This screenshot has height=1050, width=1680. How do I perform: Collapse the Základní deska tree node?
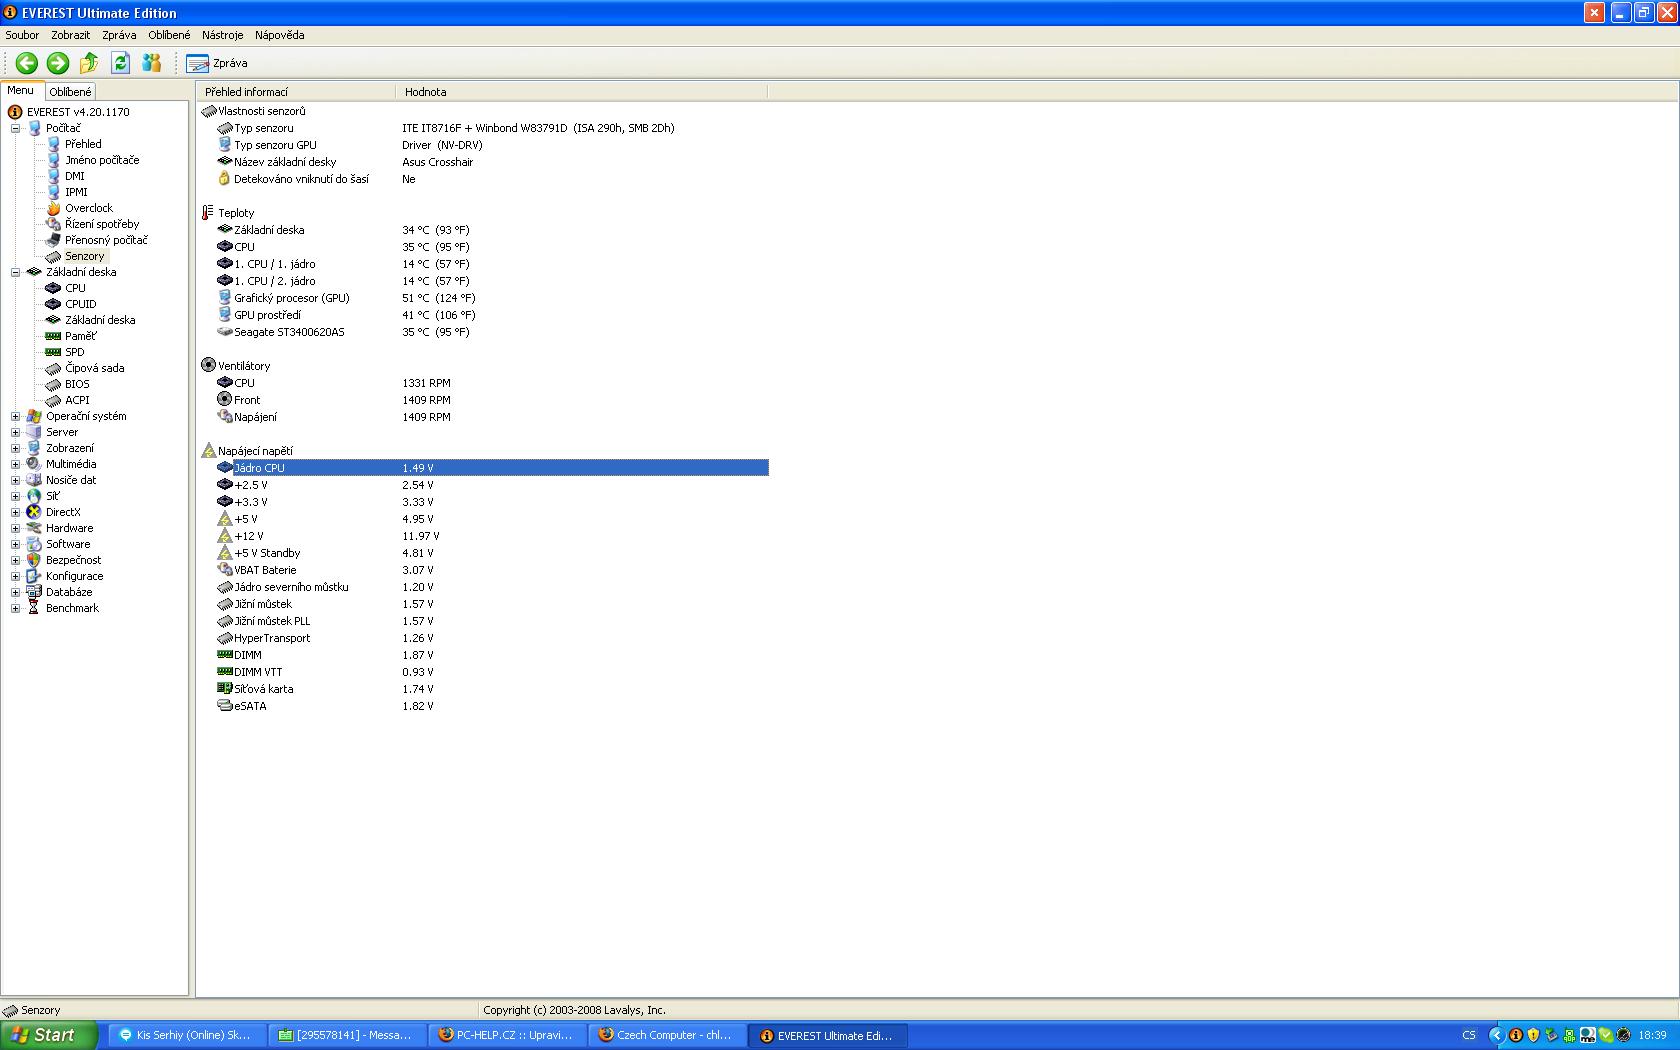click(15, 272)
